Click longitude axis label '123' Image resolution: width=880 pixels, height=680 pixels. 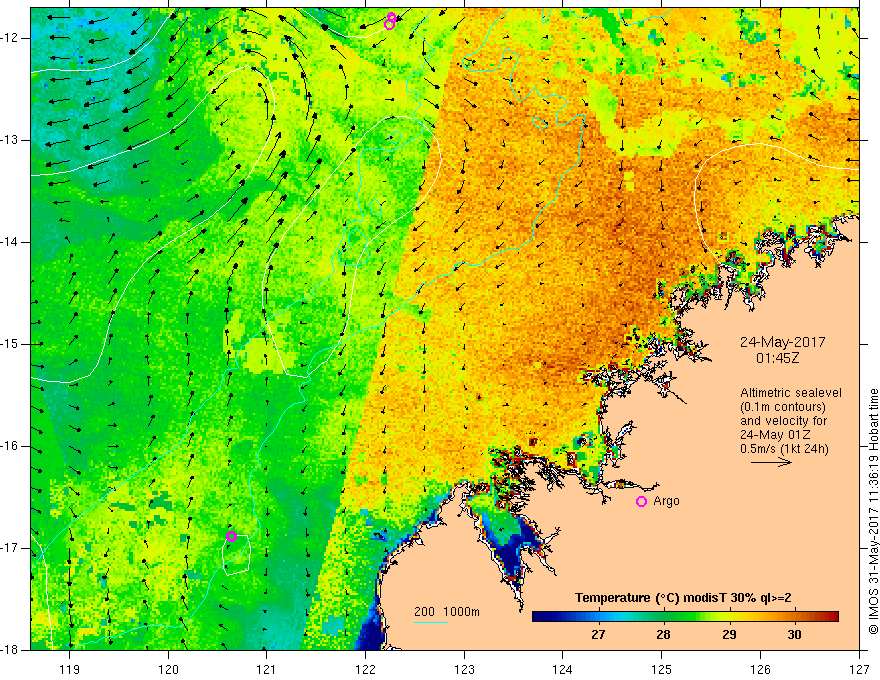(x=464, y=669)
